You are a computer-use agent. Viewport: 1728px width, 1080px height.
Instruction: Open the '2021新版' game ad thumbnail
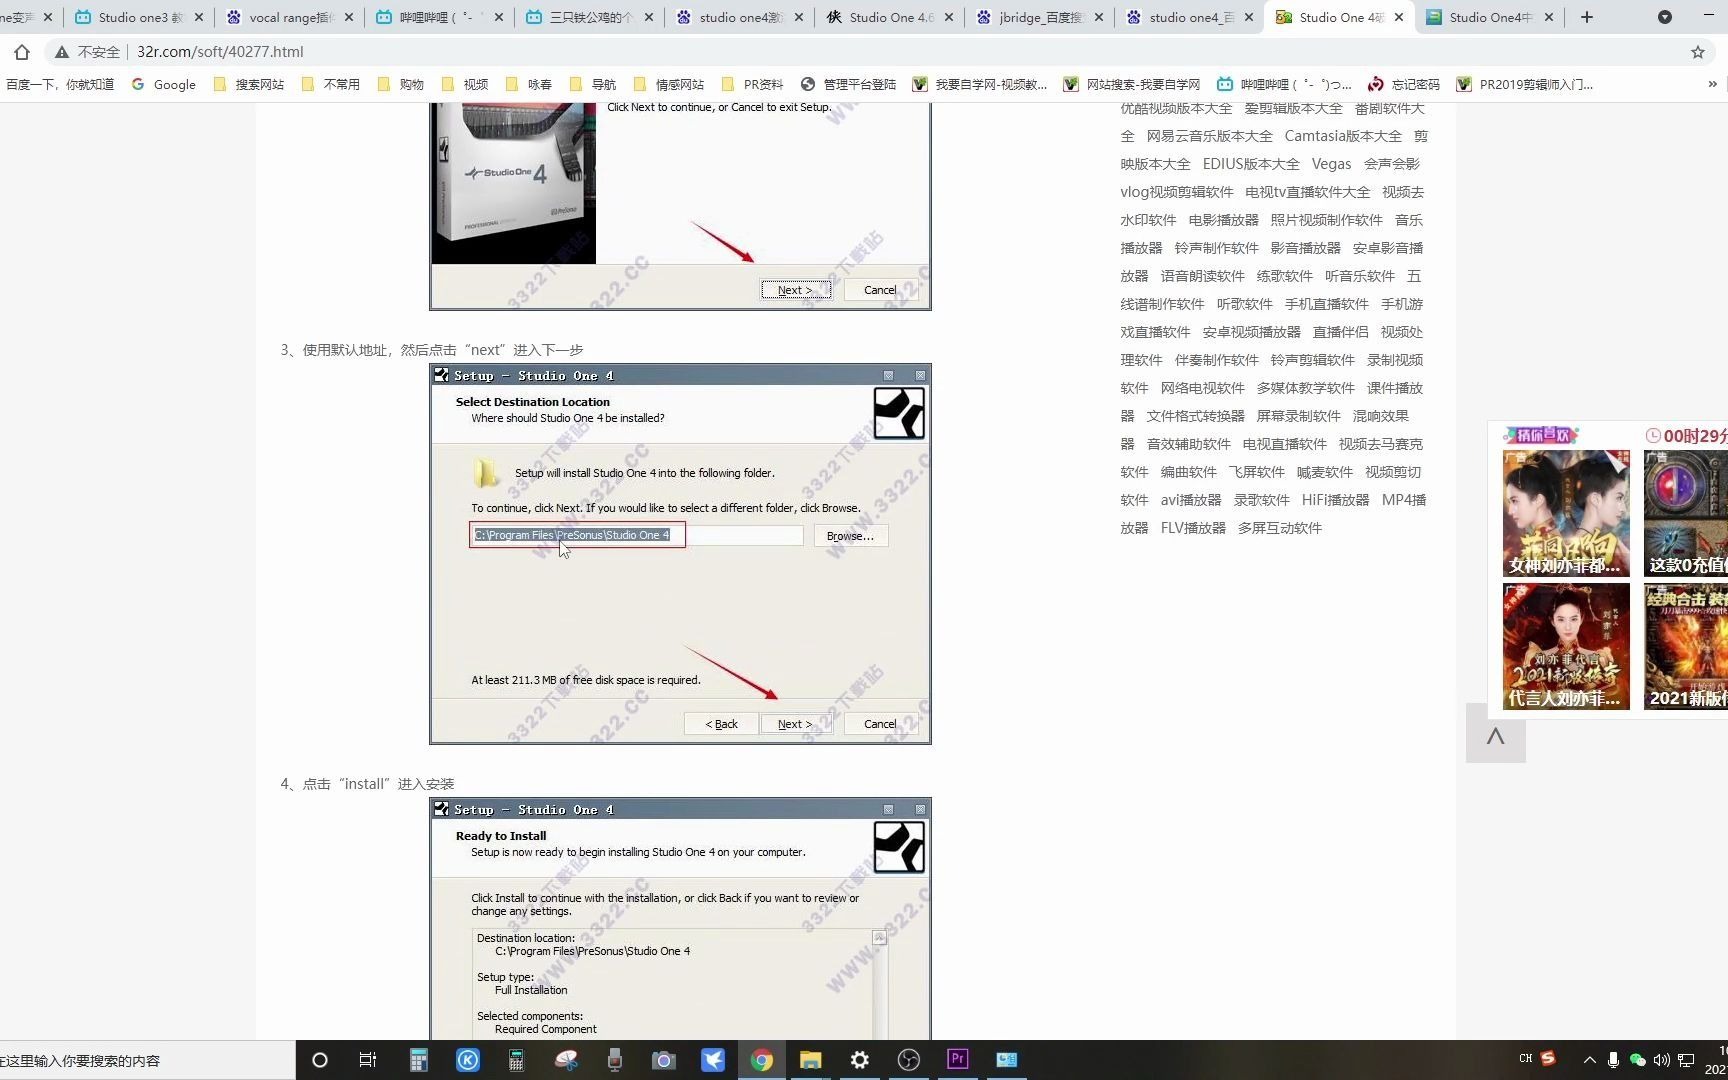tap(1686, 646)
